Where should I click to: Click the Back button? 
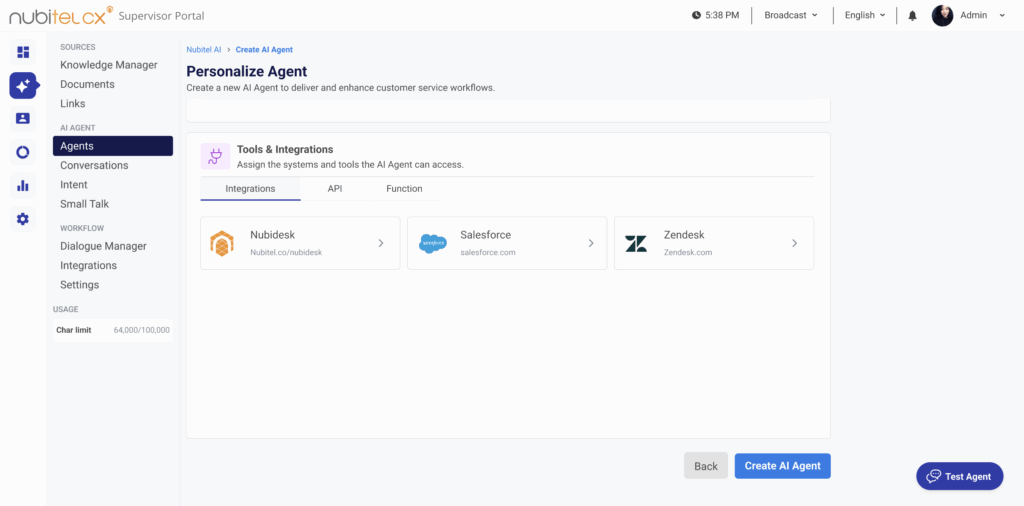tap(706, 466)
